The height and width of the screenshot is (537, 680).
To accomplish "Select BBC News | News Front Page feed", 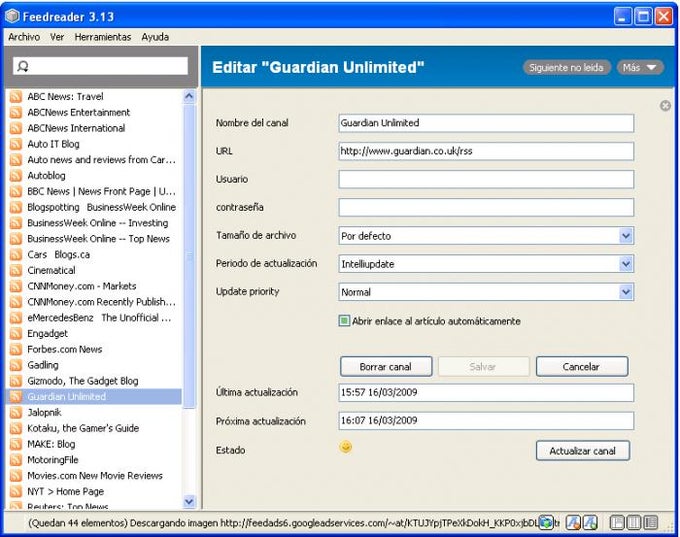I will coord(94,191).
